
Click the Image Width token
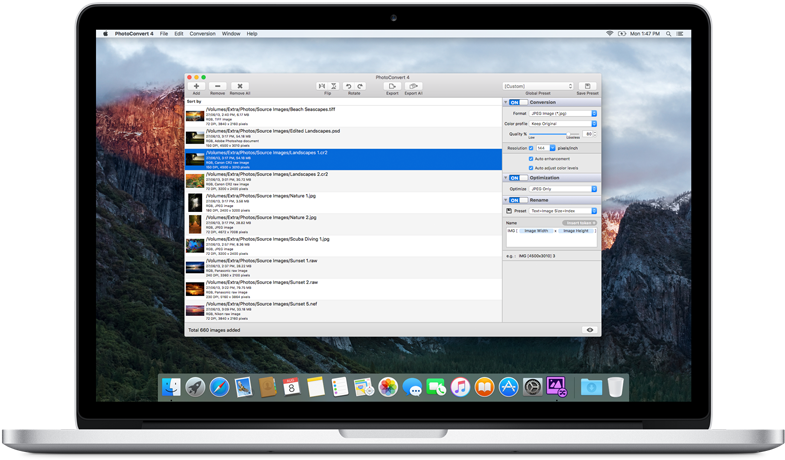point(536,231)
